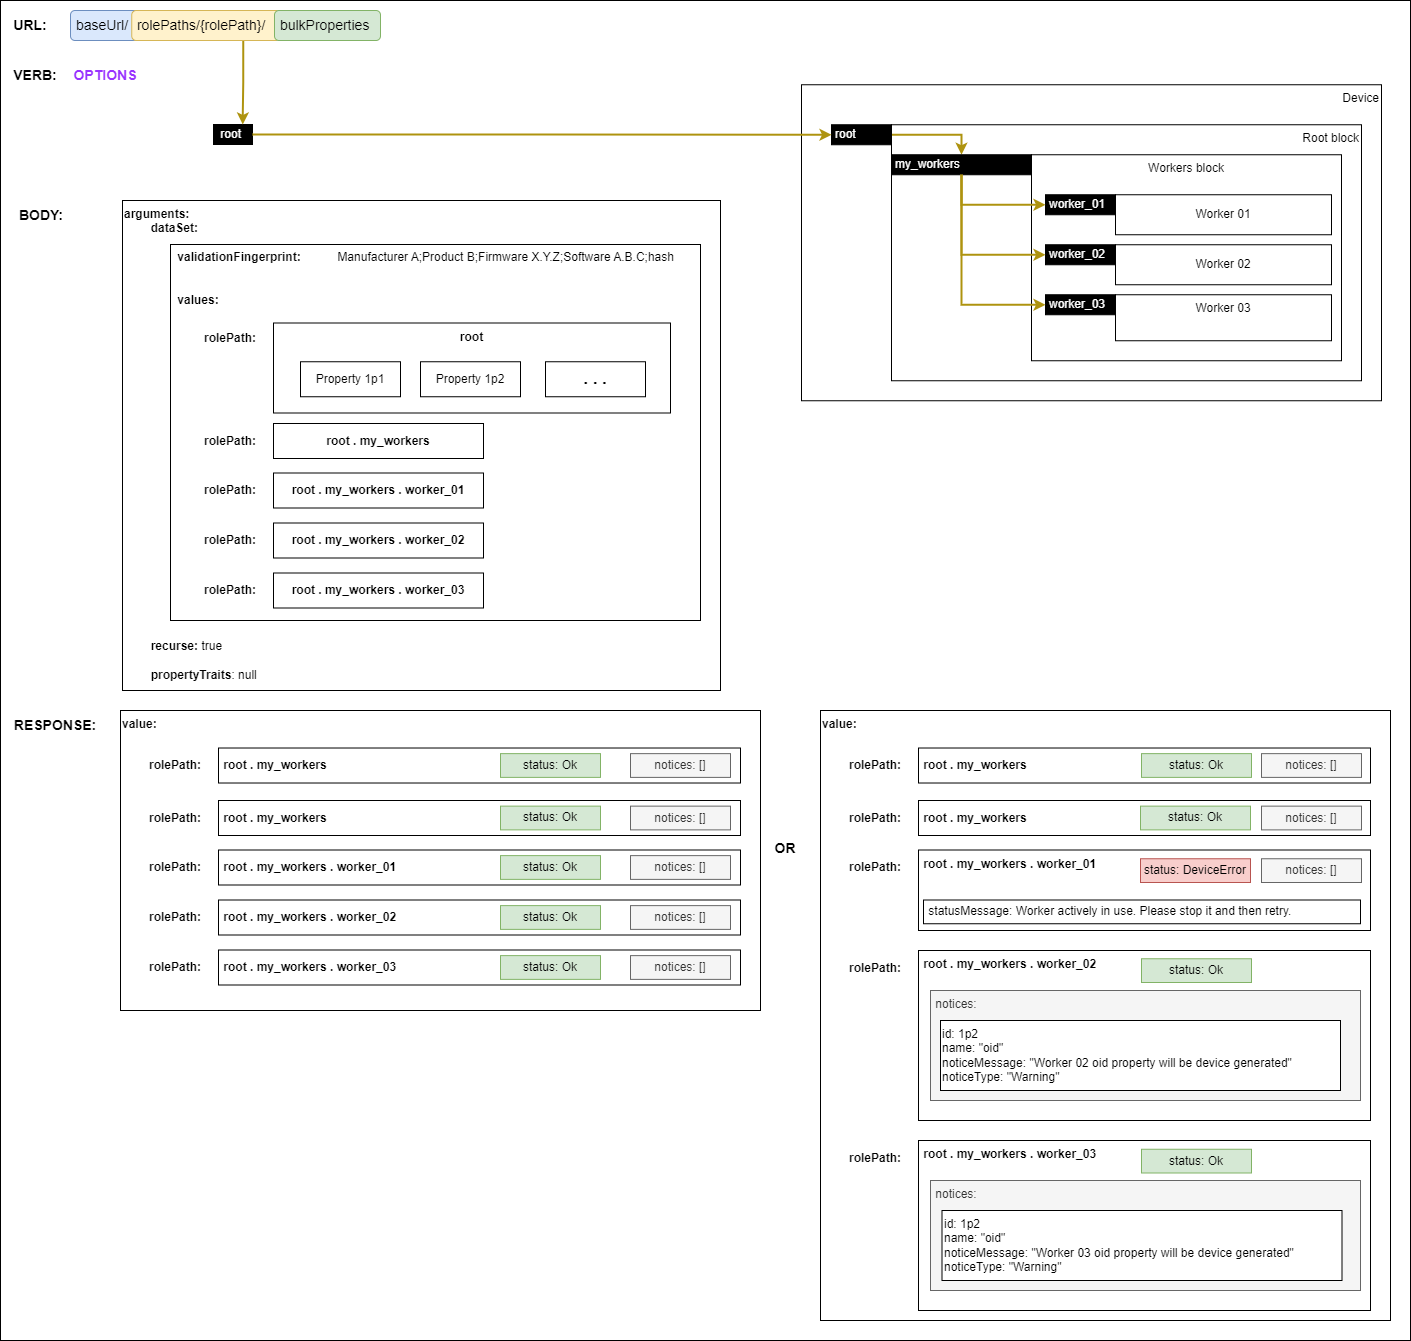Click right response notices box beside DeviceError

tap(1311, 870)
